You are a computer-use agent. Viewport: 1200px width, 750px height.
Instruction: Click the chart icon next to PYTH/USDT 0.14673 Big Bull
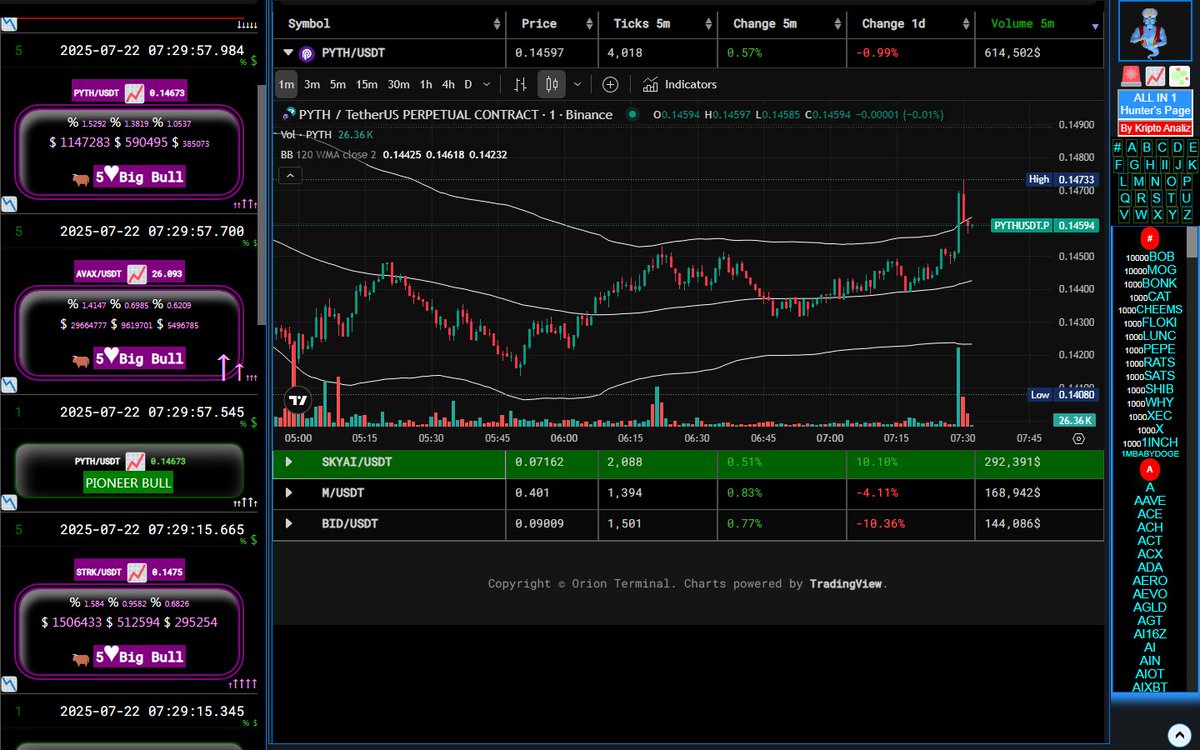tap(134, 93)
